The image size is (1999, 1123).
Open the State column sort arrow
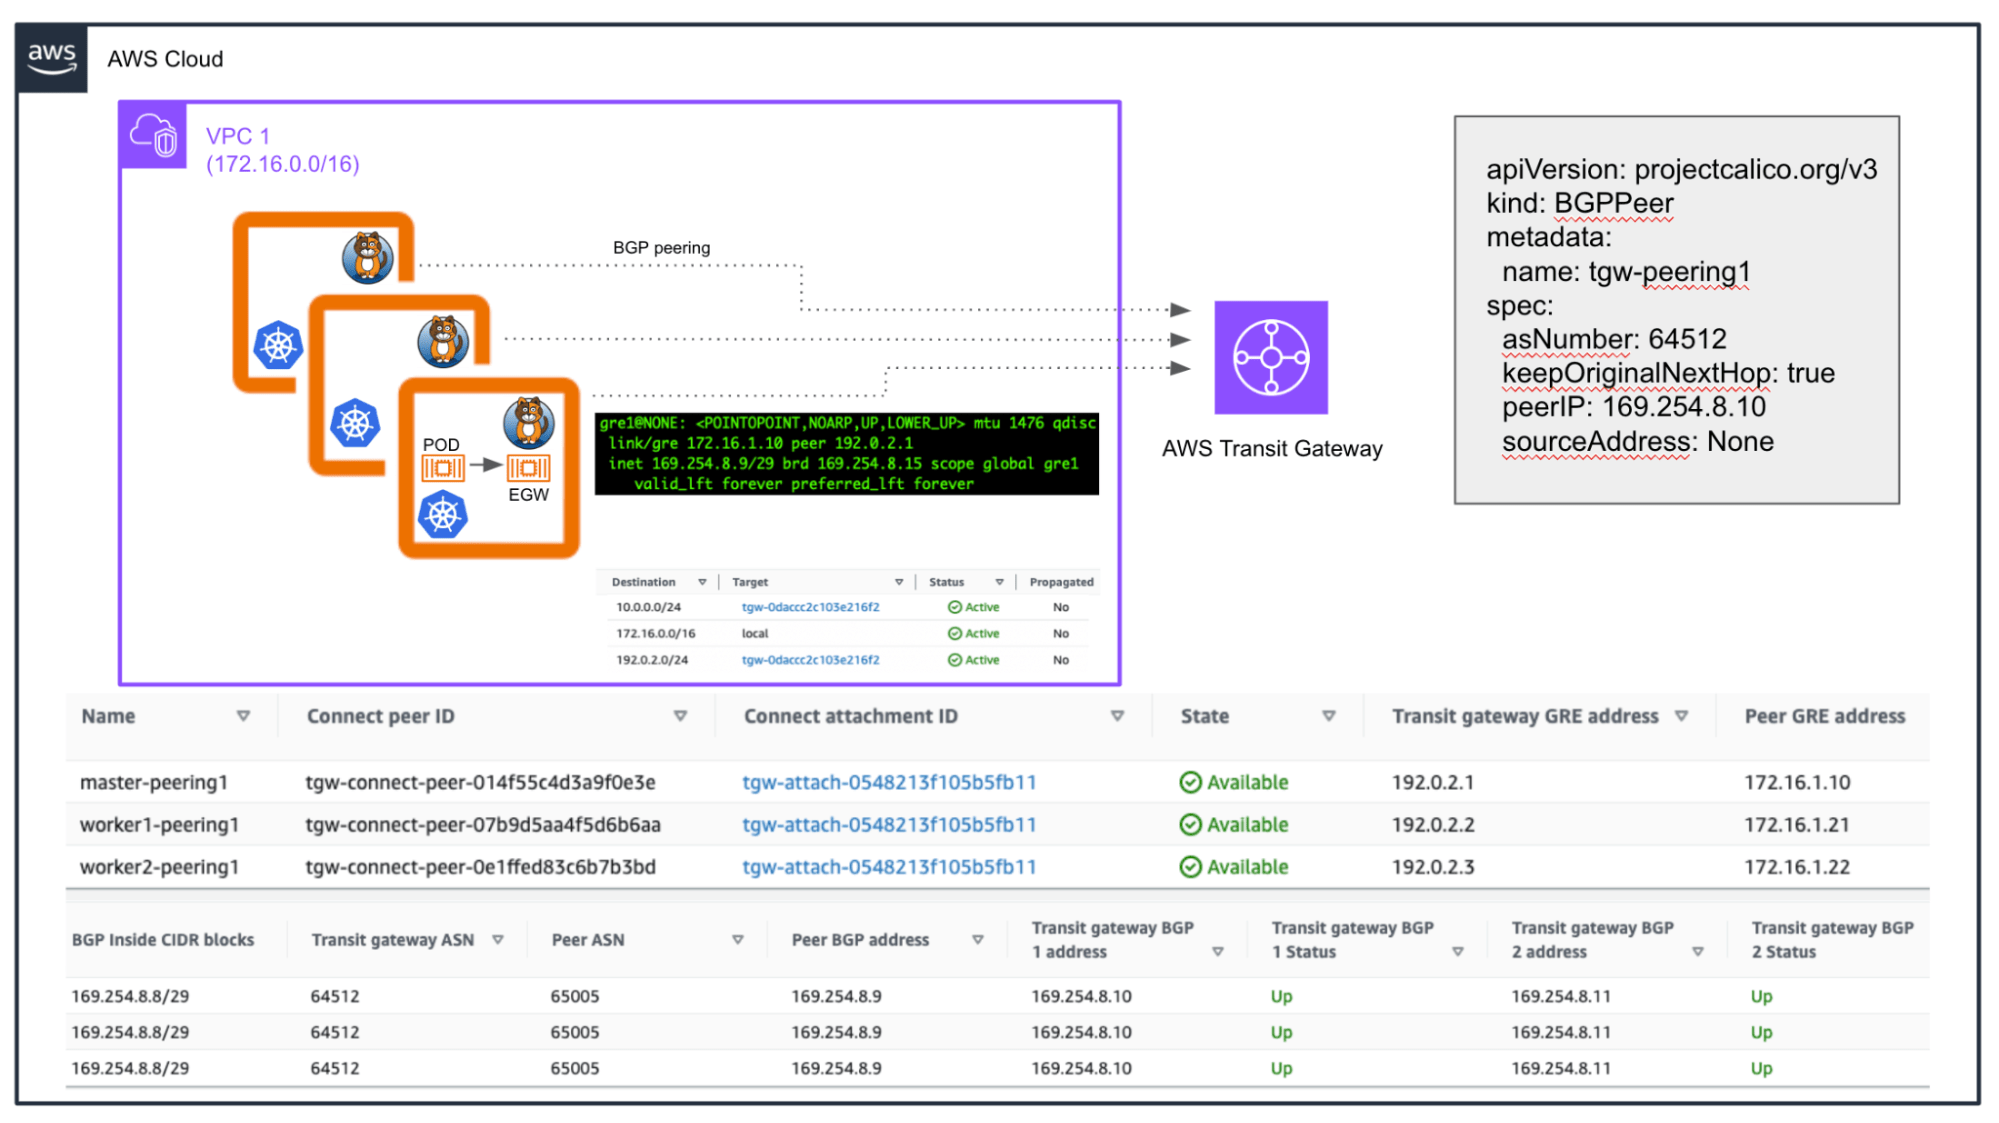point(1328,716)
